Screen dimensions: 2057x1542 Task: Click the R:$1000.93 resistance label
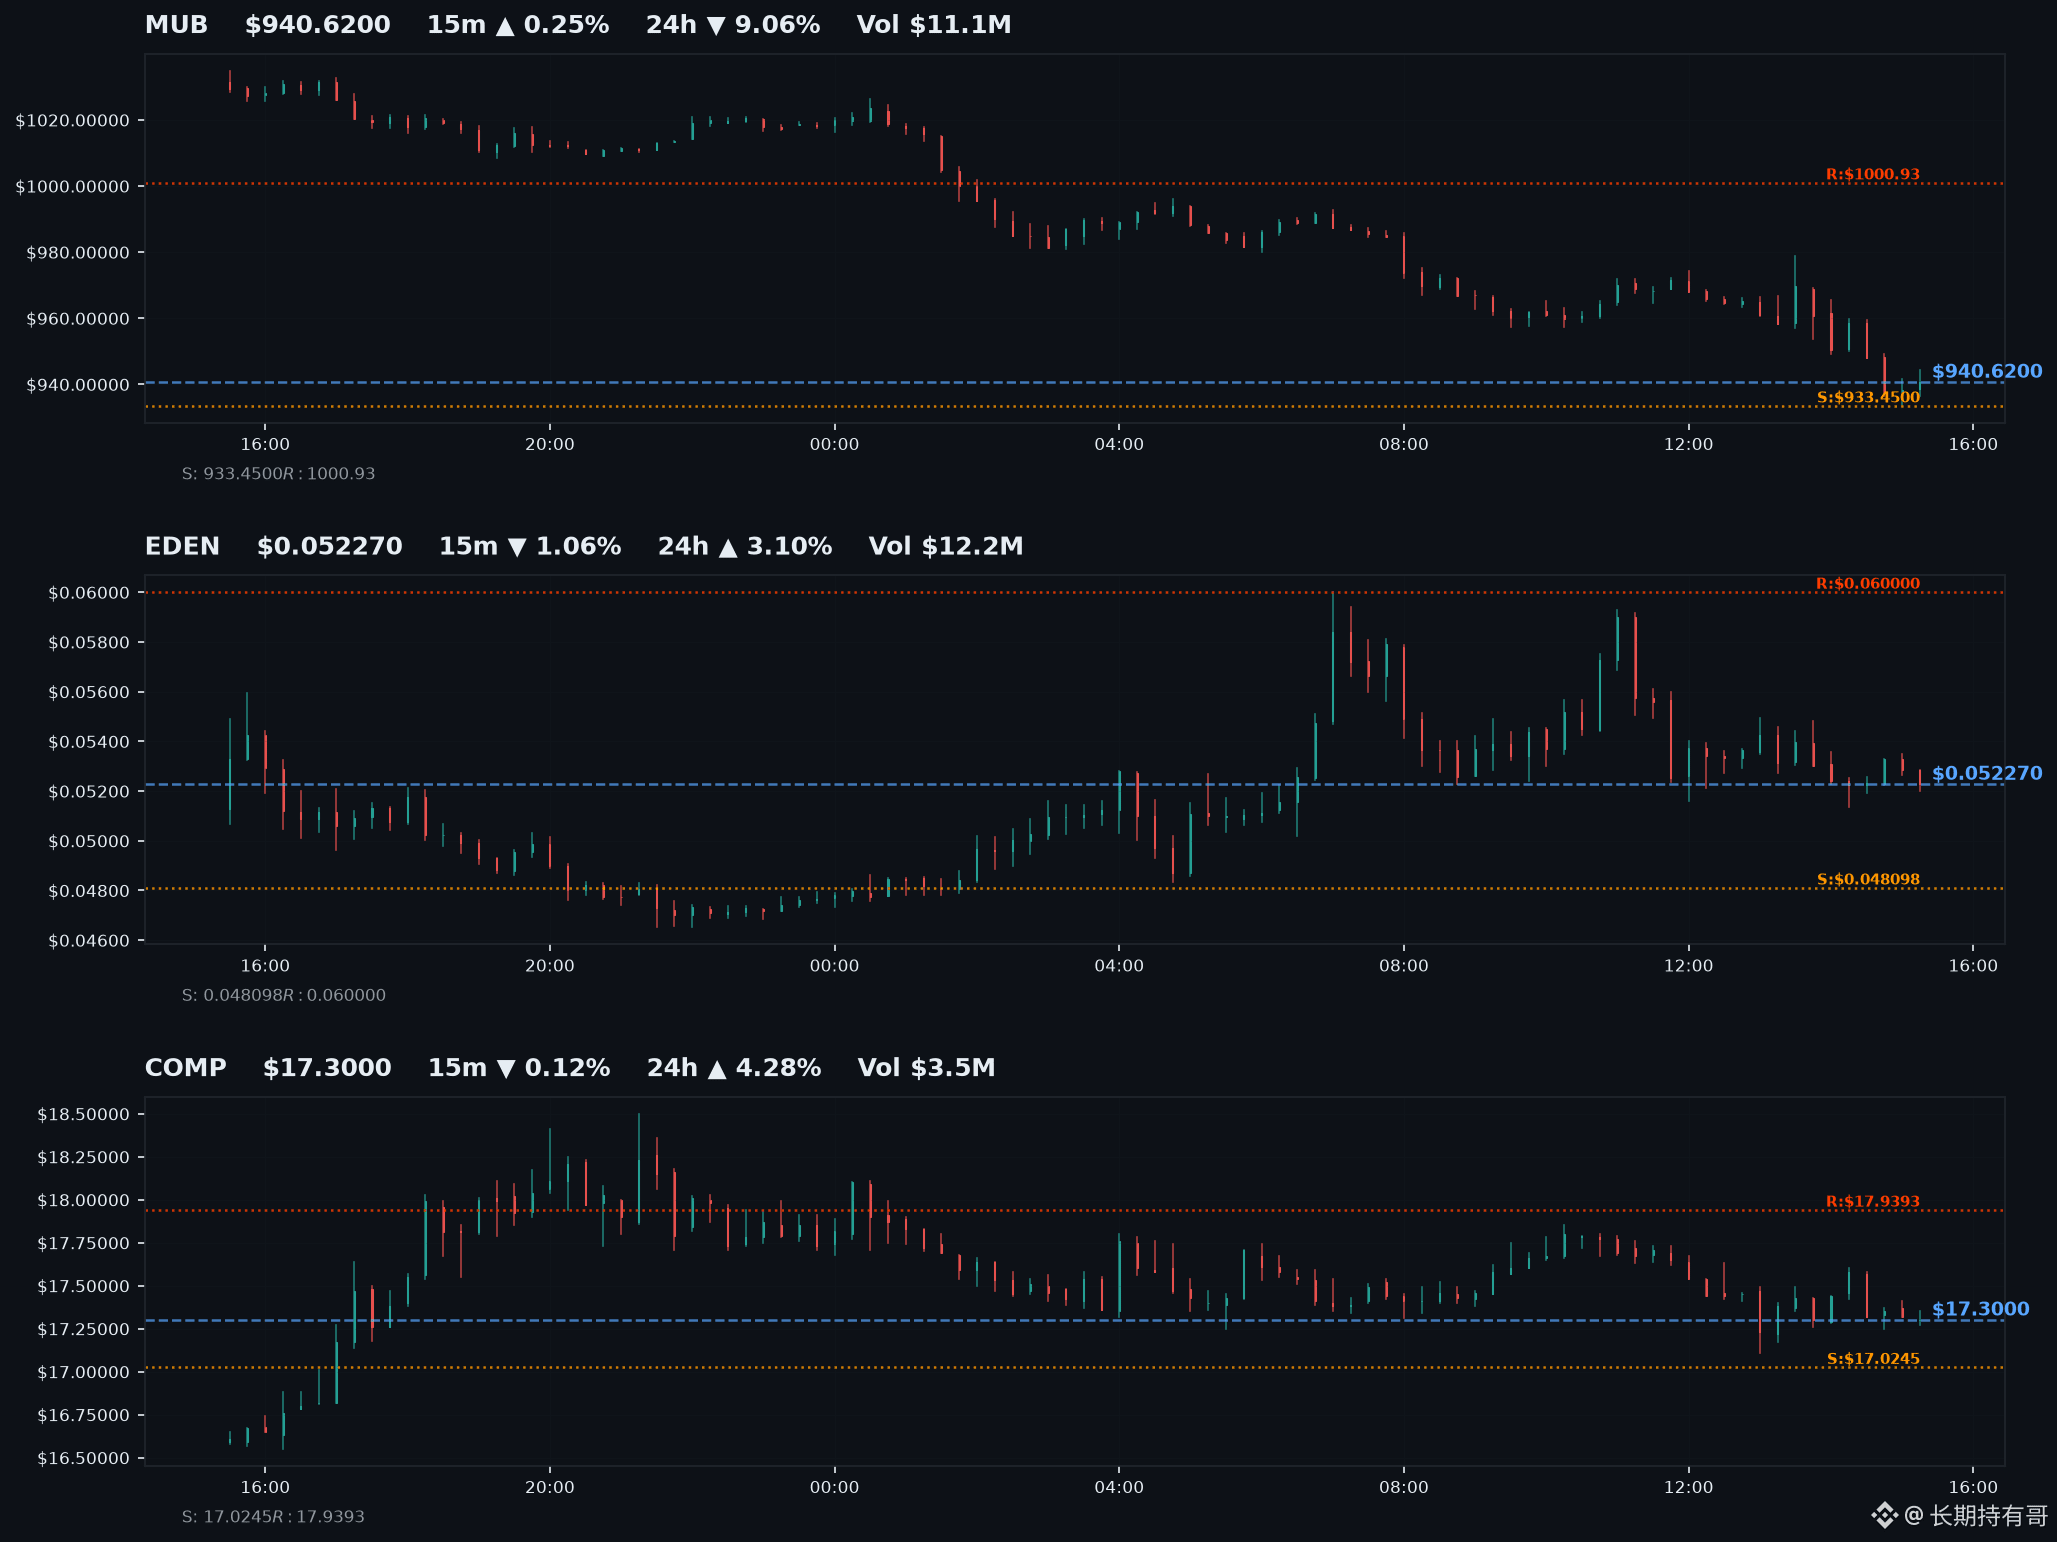[x=1873, y=174]
